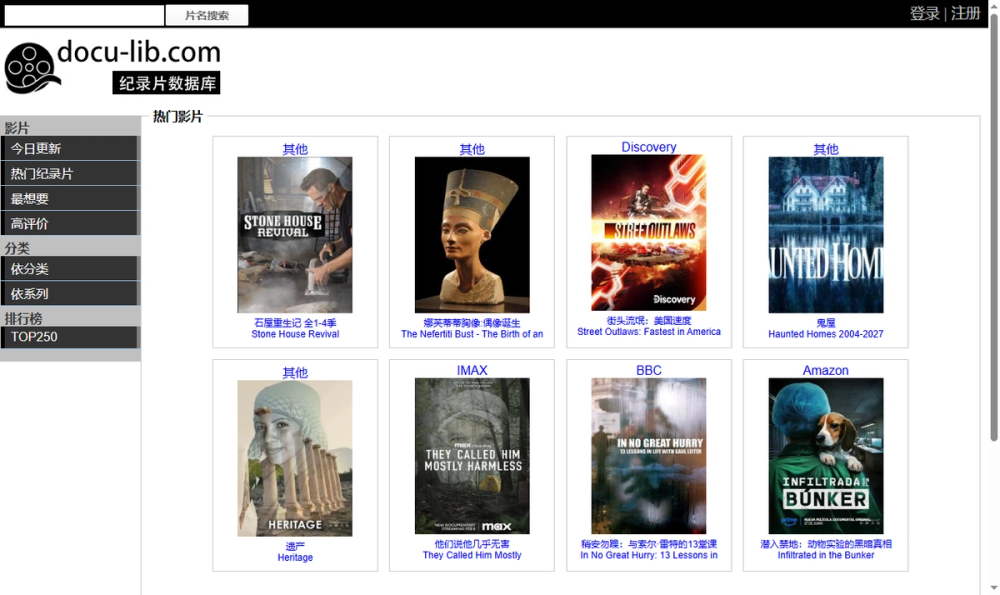Click the BBC category link

[649, 370]
